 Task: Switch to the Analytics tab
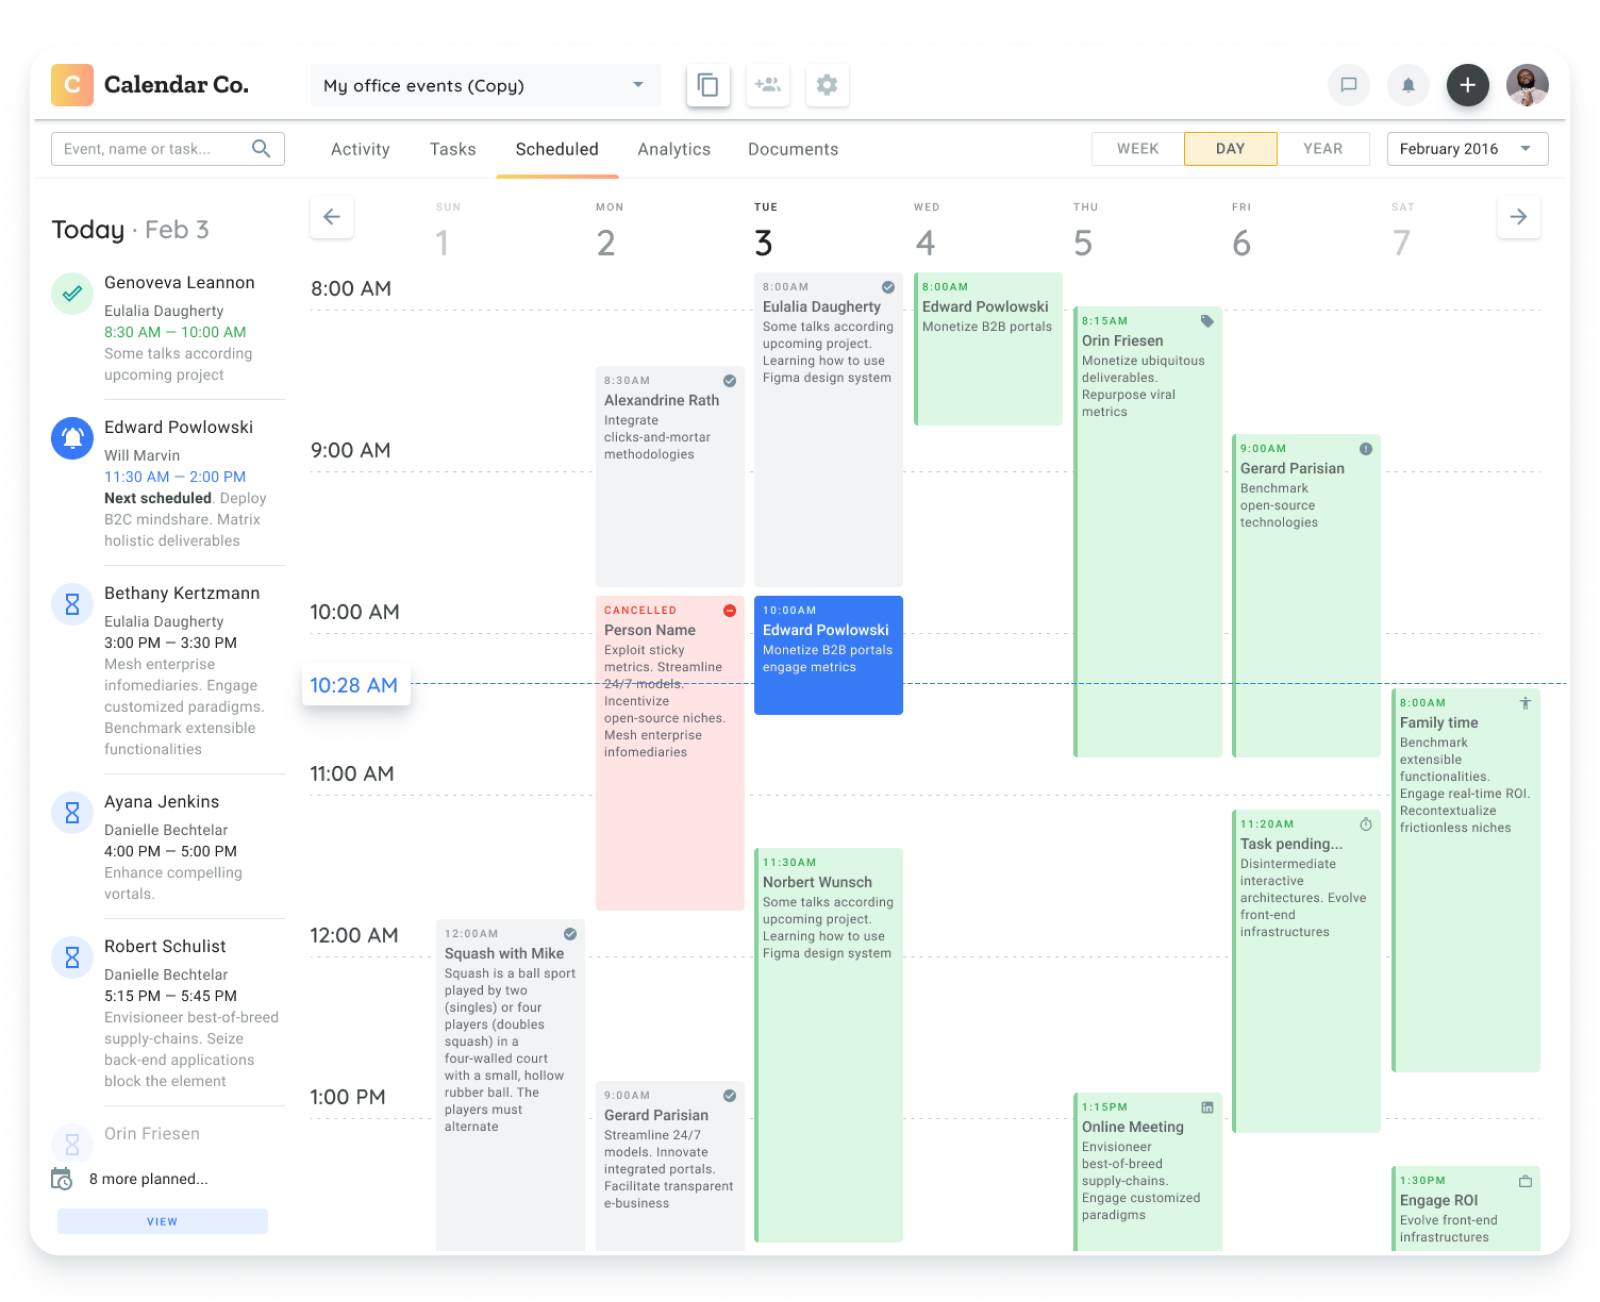pos(674,148)
